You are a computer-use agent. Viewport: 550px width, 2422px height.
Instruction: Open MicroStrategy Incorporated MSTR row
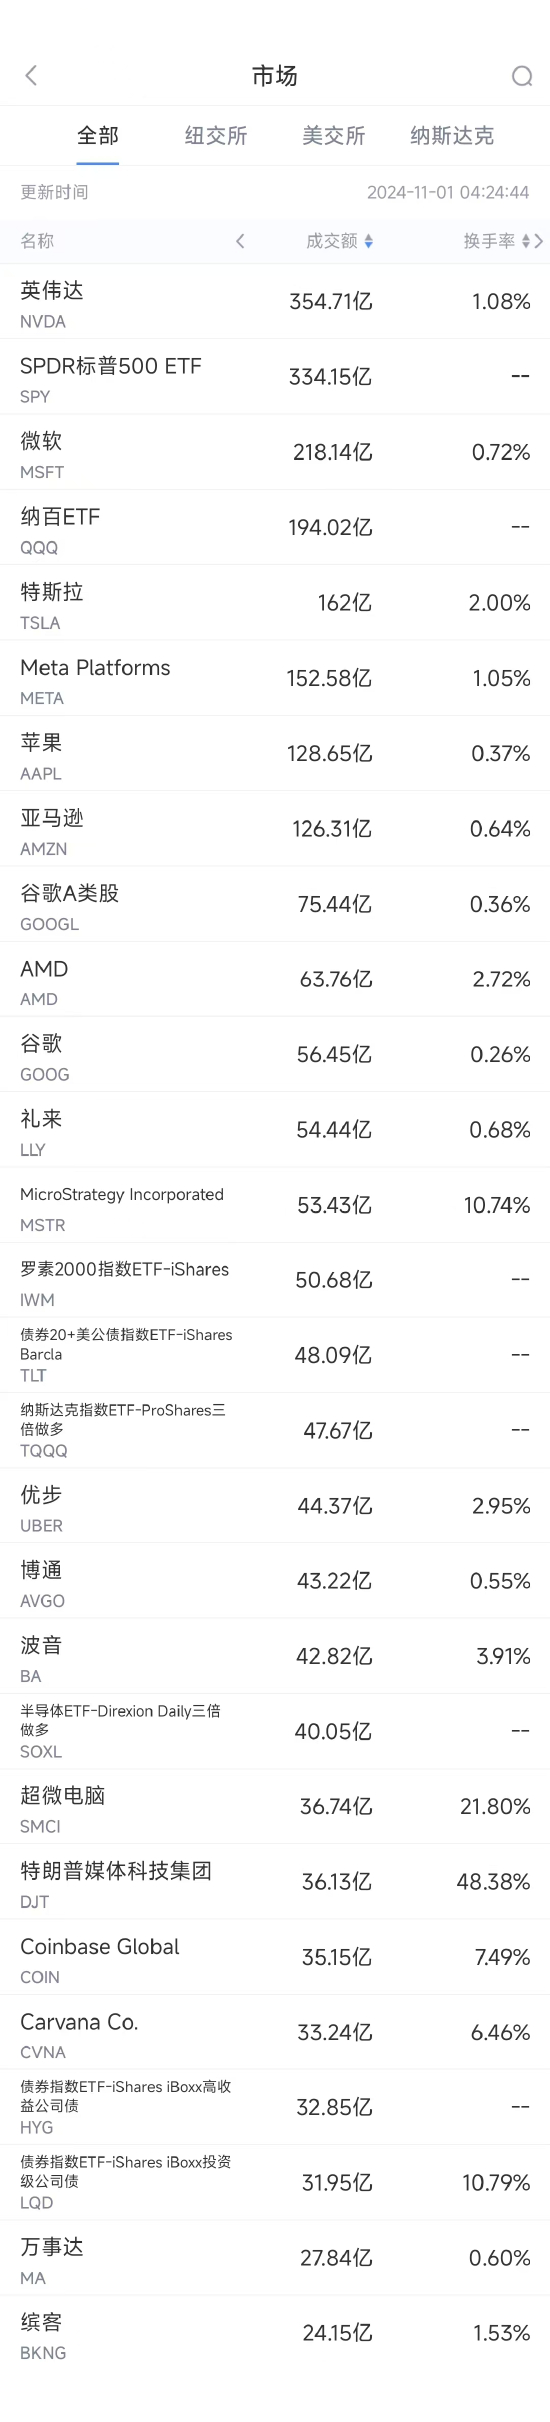pos(275,1205)
